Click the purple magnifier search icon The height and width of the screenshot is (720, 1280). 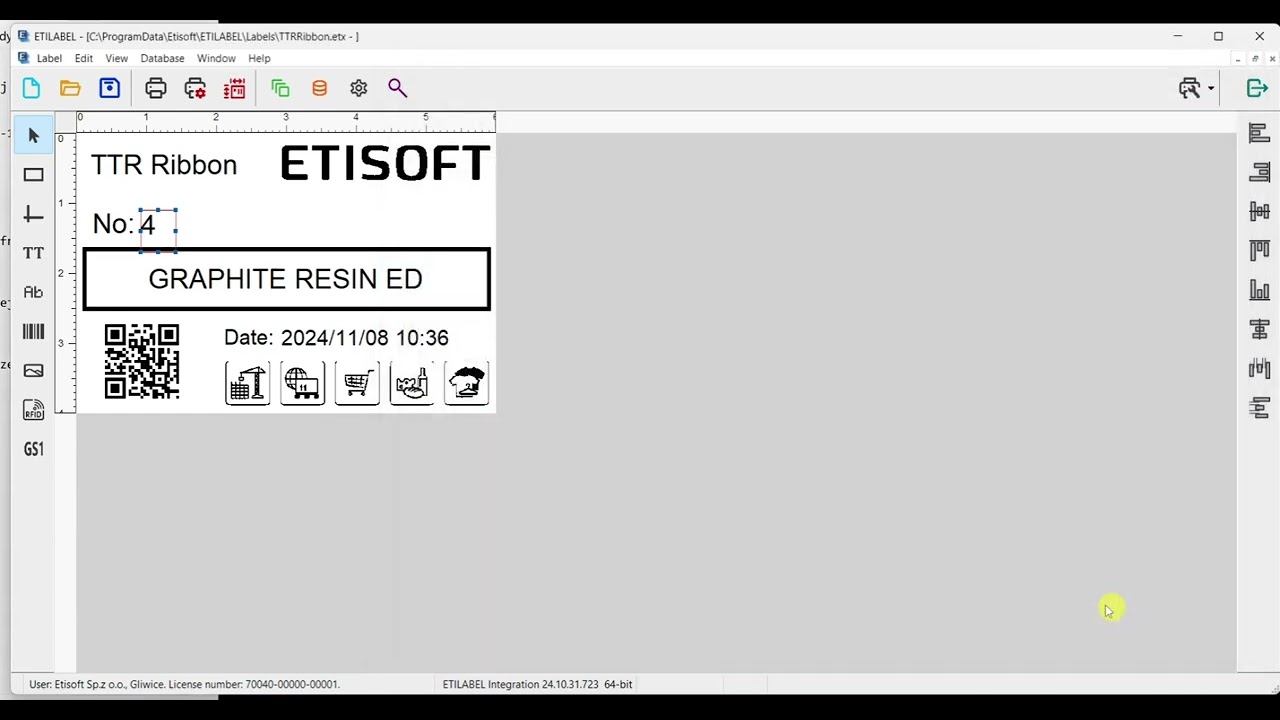click(398, 88)
